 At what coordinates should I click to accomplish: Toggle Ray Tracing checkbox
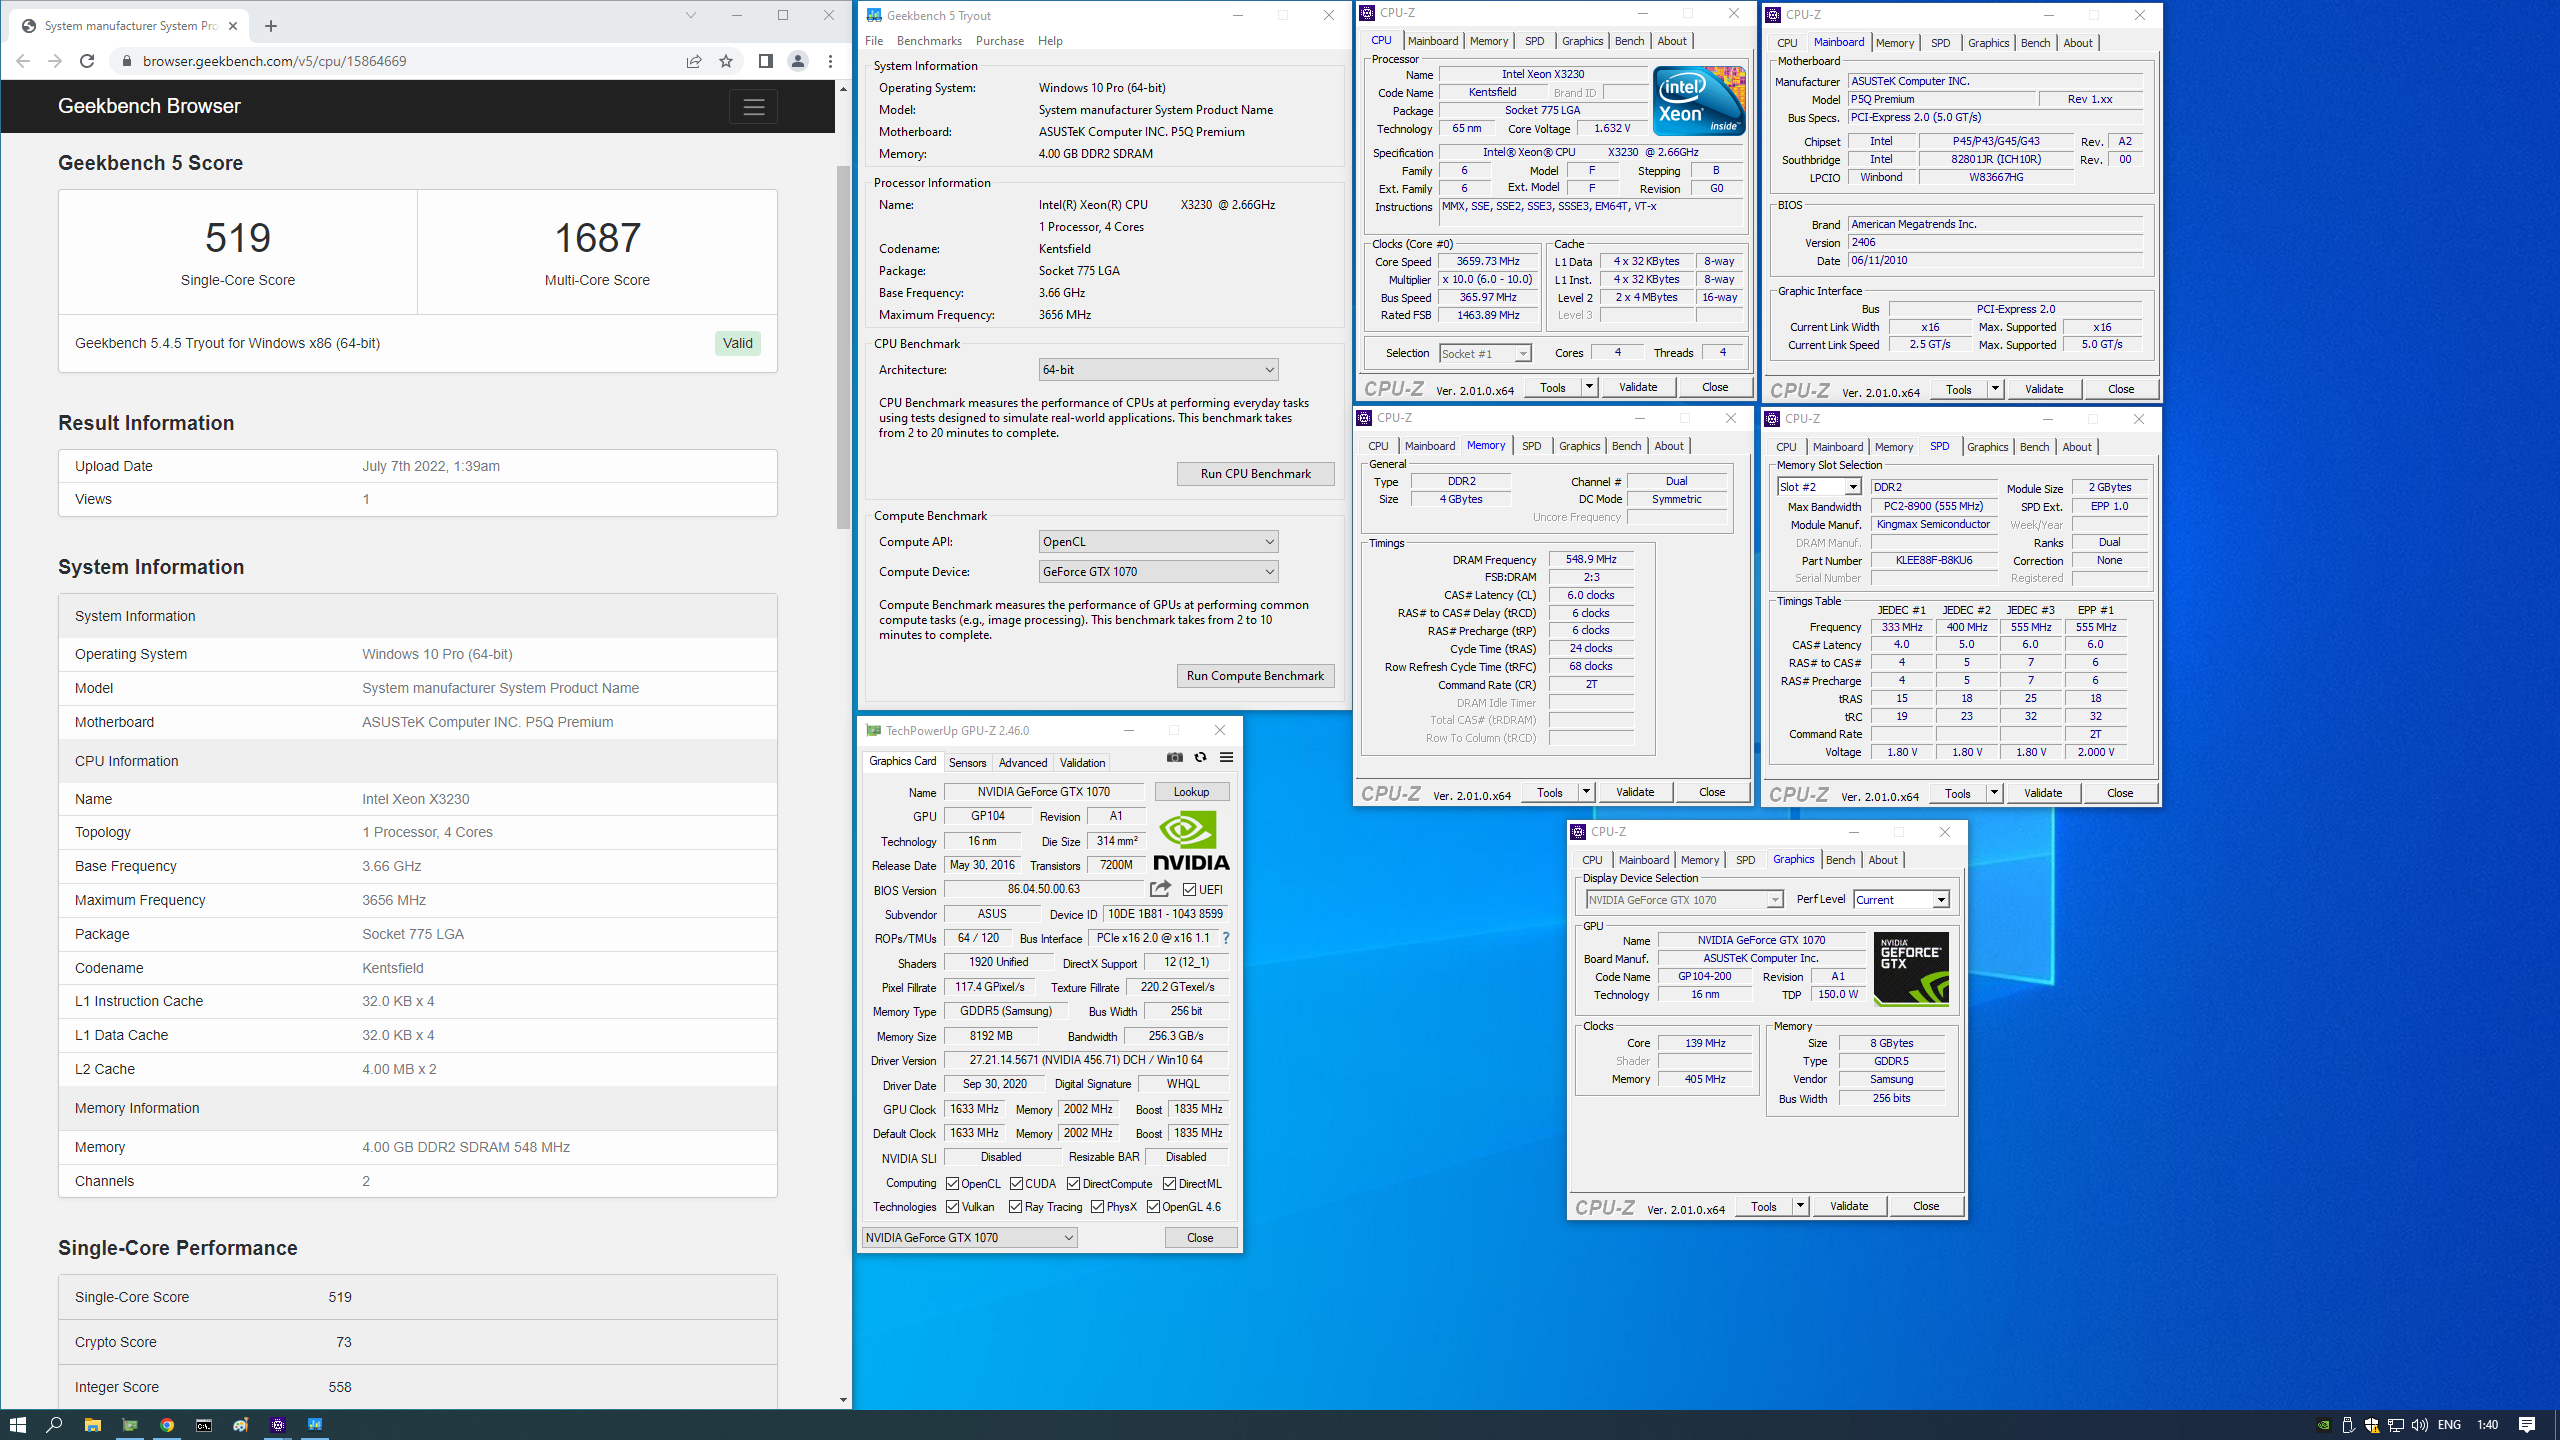[1016, 1207]
